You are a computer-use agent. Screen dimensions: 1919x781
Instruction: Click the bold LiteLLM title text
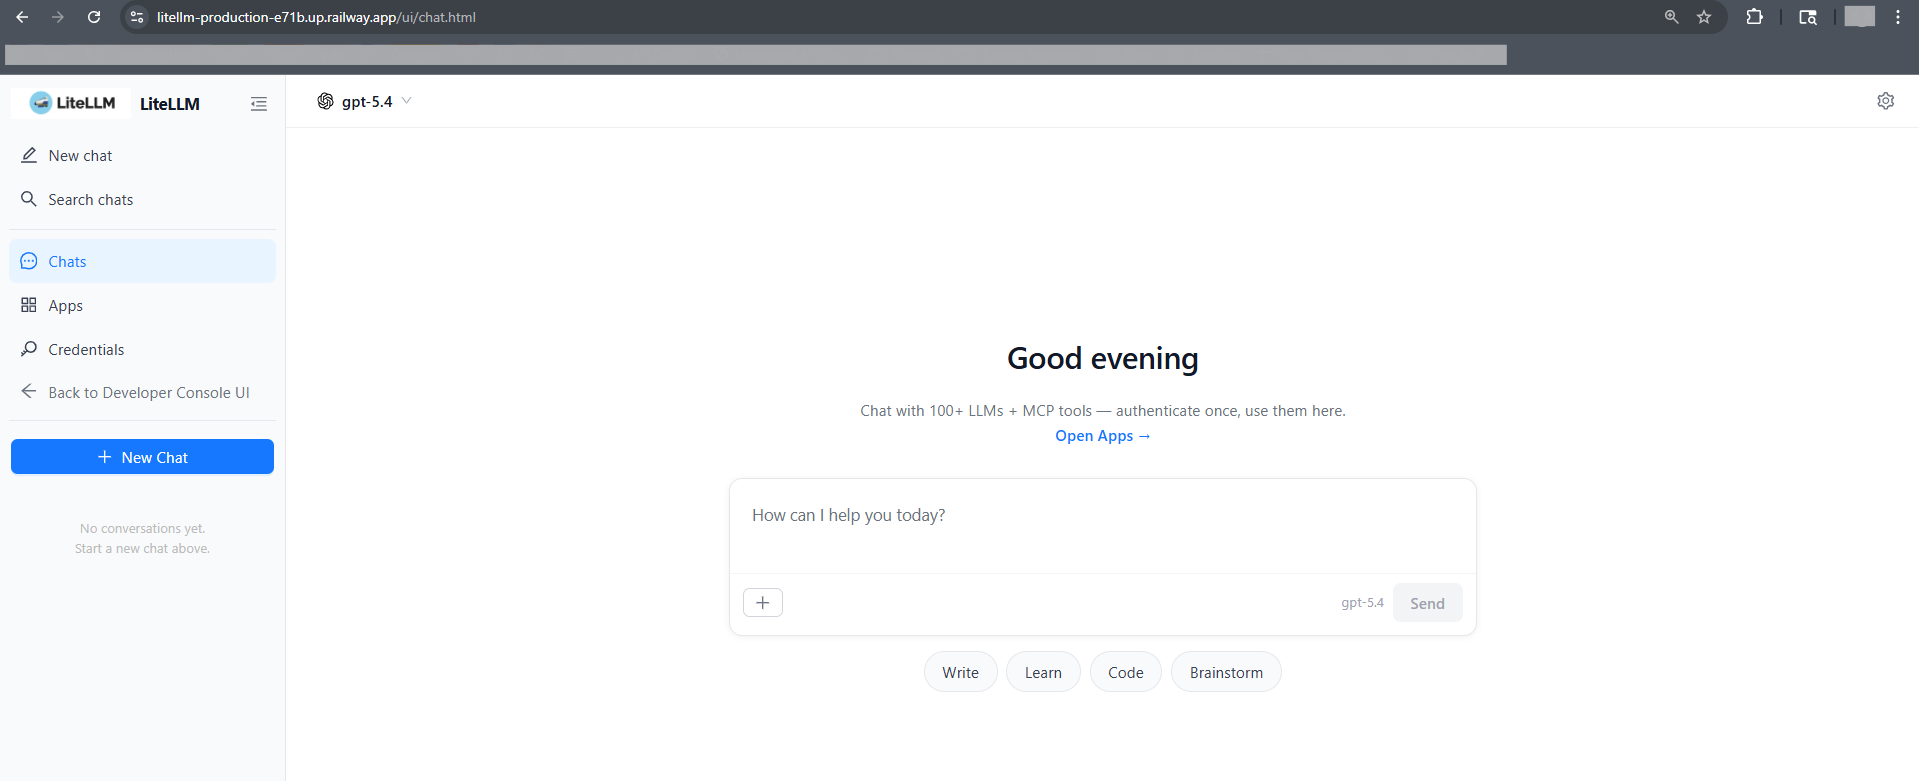(170, 104)
